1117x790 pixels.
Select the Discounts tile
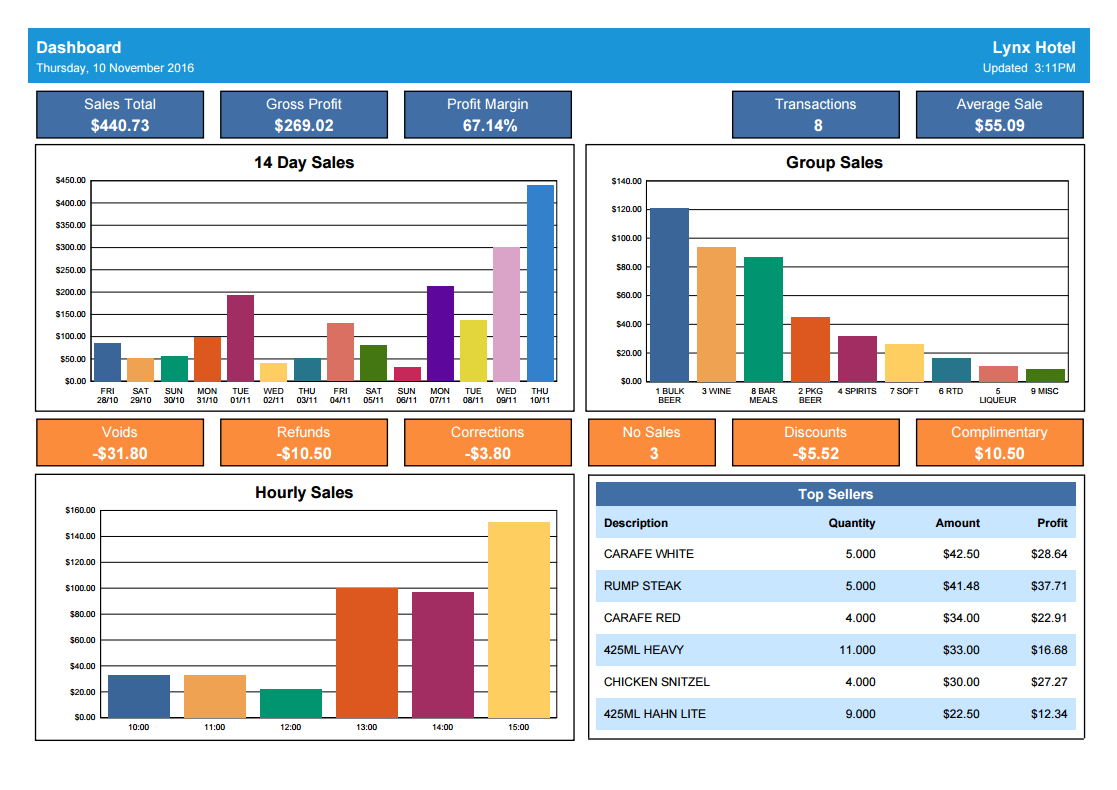pyautogui.click(x=816, y=443)
